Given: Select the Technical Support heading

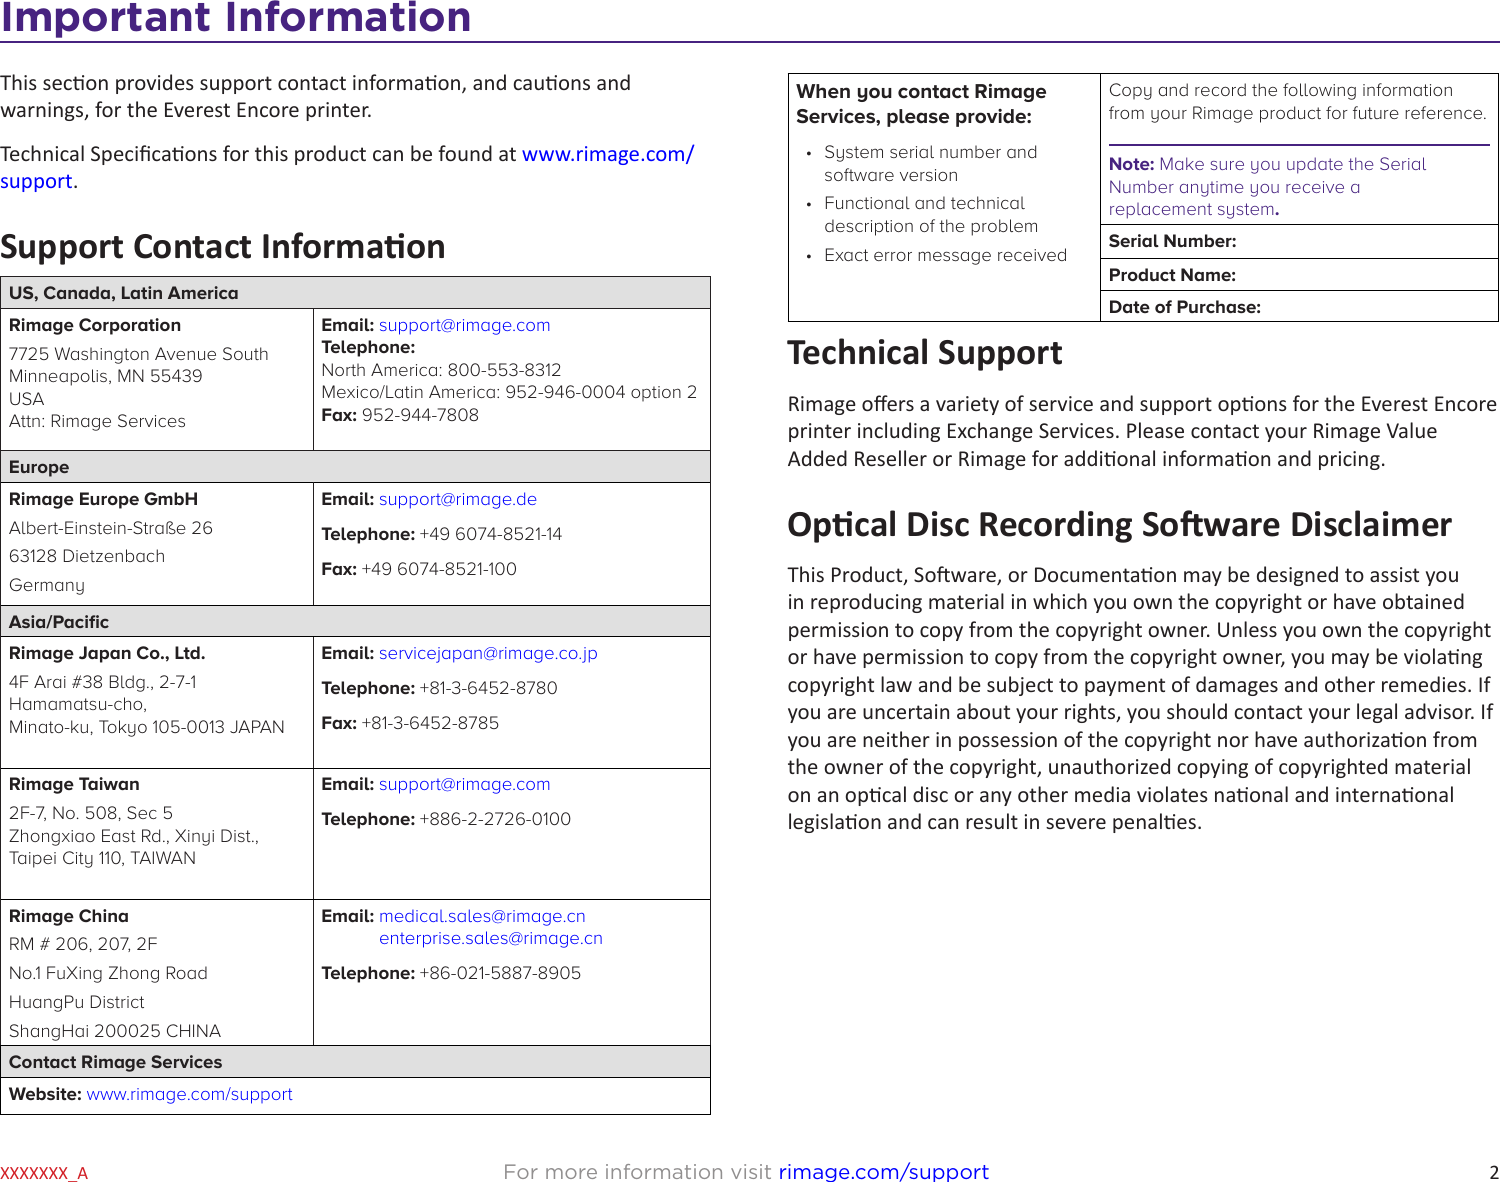Looking at the screenshot, I should coord(925,353).
